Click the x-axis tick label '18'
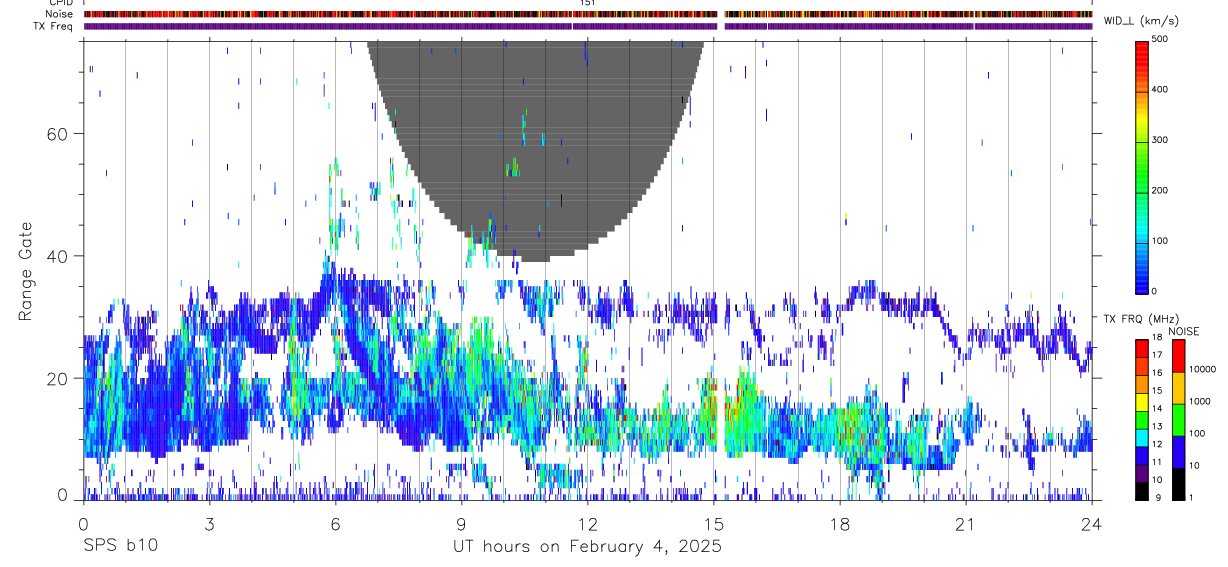 840,523
